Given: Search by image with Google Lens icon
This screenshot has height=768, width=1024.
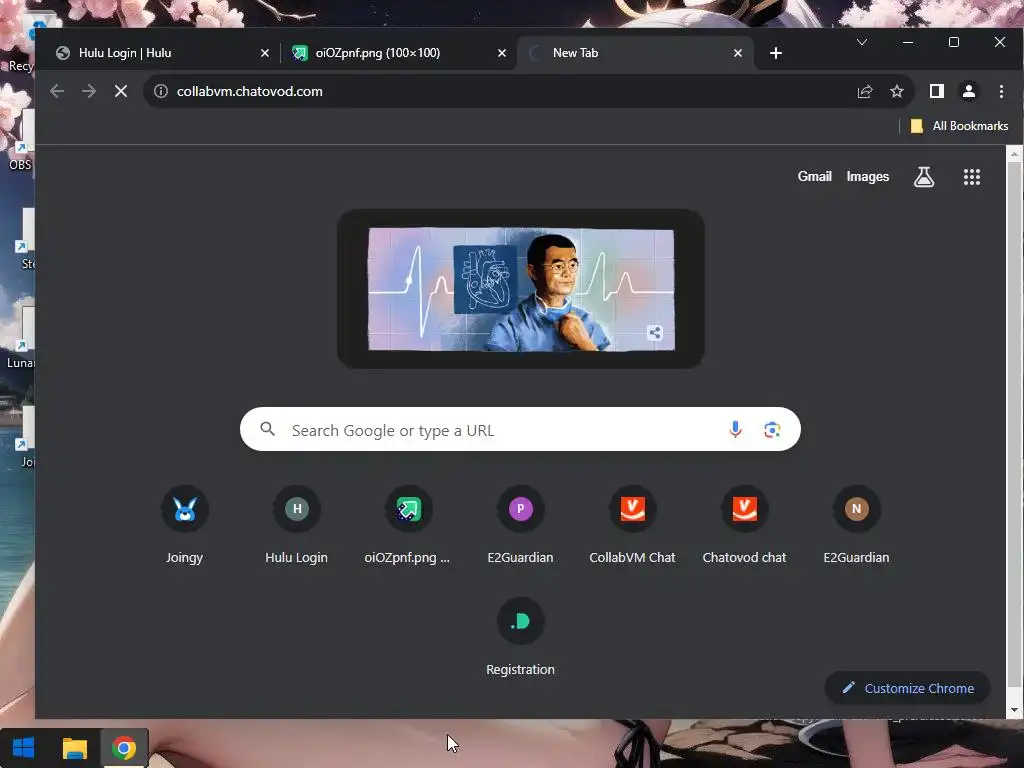Looking at the screenshot, I should [772, 430].
